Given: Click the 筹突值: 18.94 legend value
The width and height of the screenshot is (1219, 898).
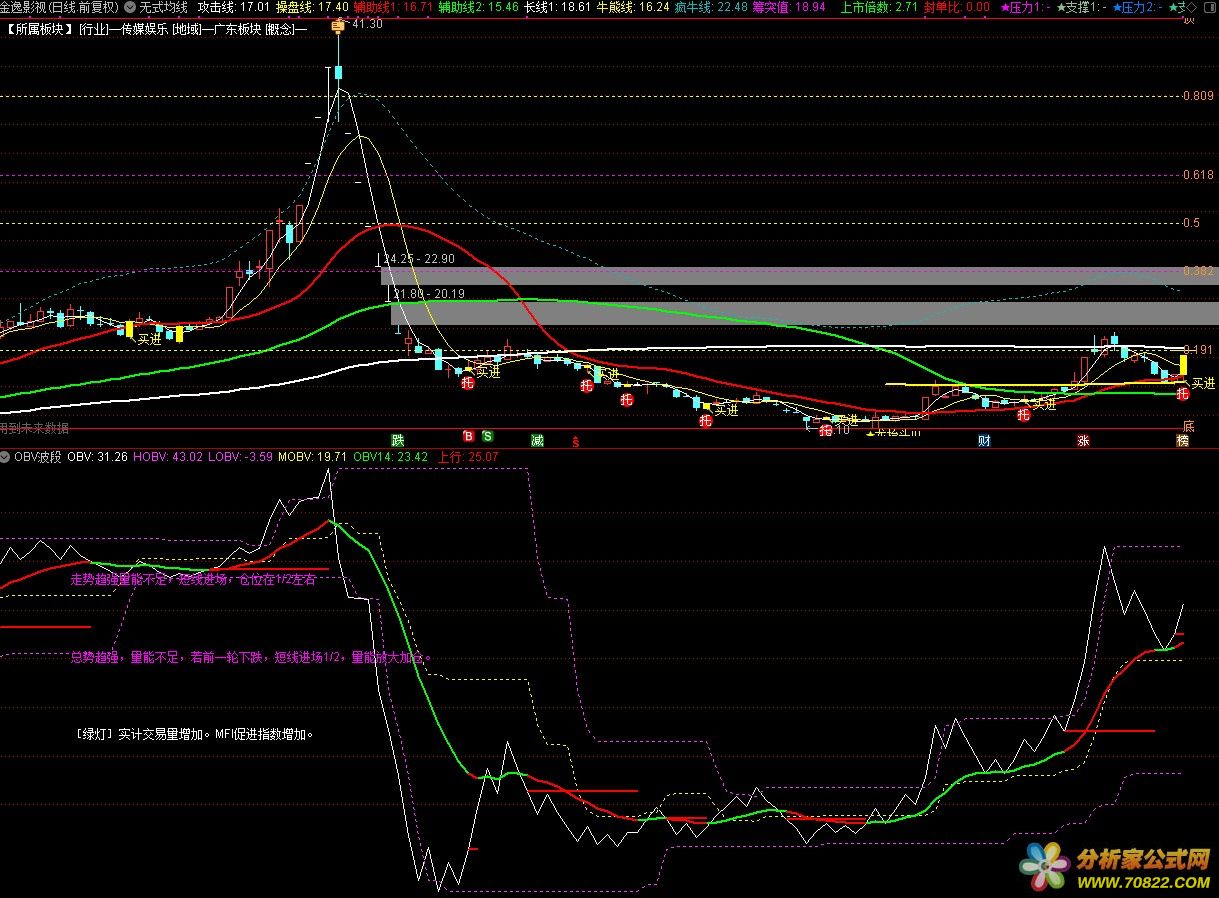Looking at the screenshot, I should (x=788, y=7).
